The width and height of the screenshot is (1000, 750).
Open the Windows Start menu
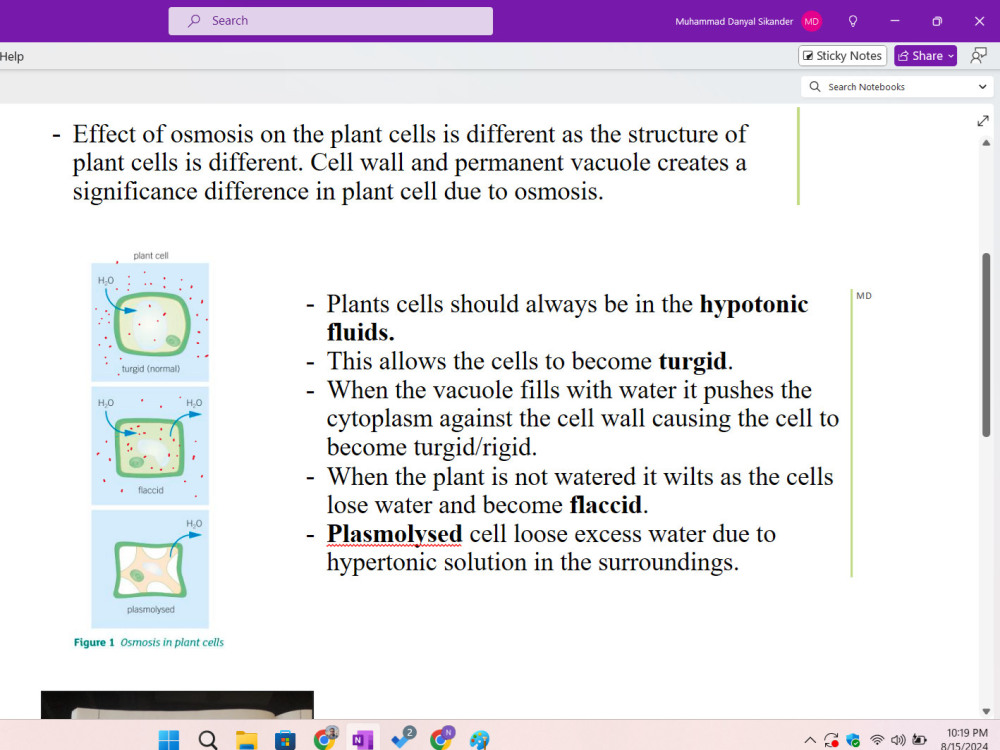[x=169, y=740]
